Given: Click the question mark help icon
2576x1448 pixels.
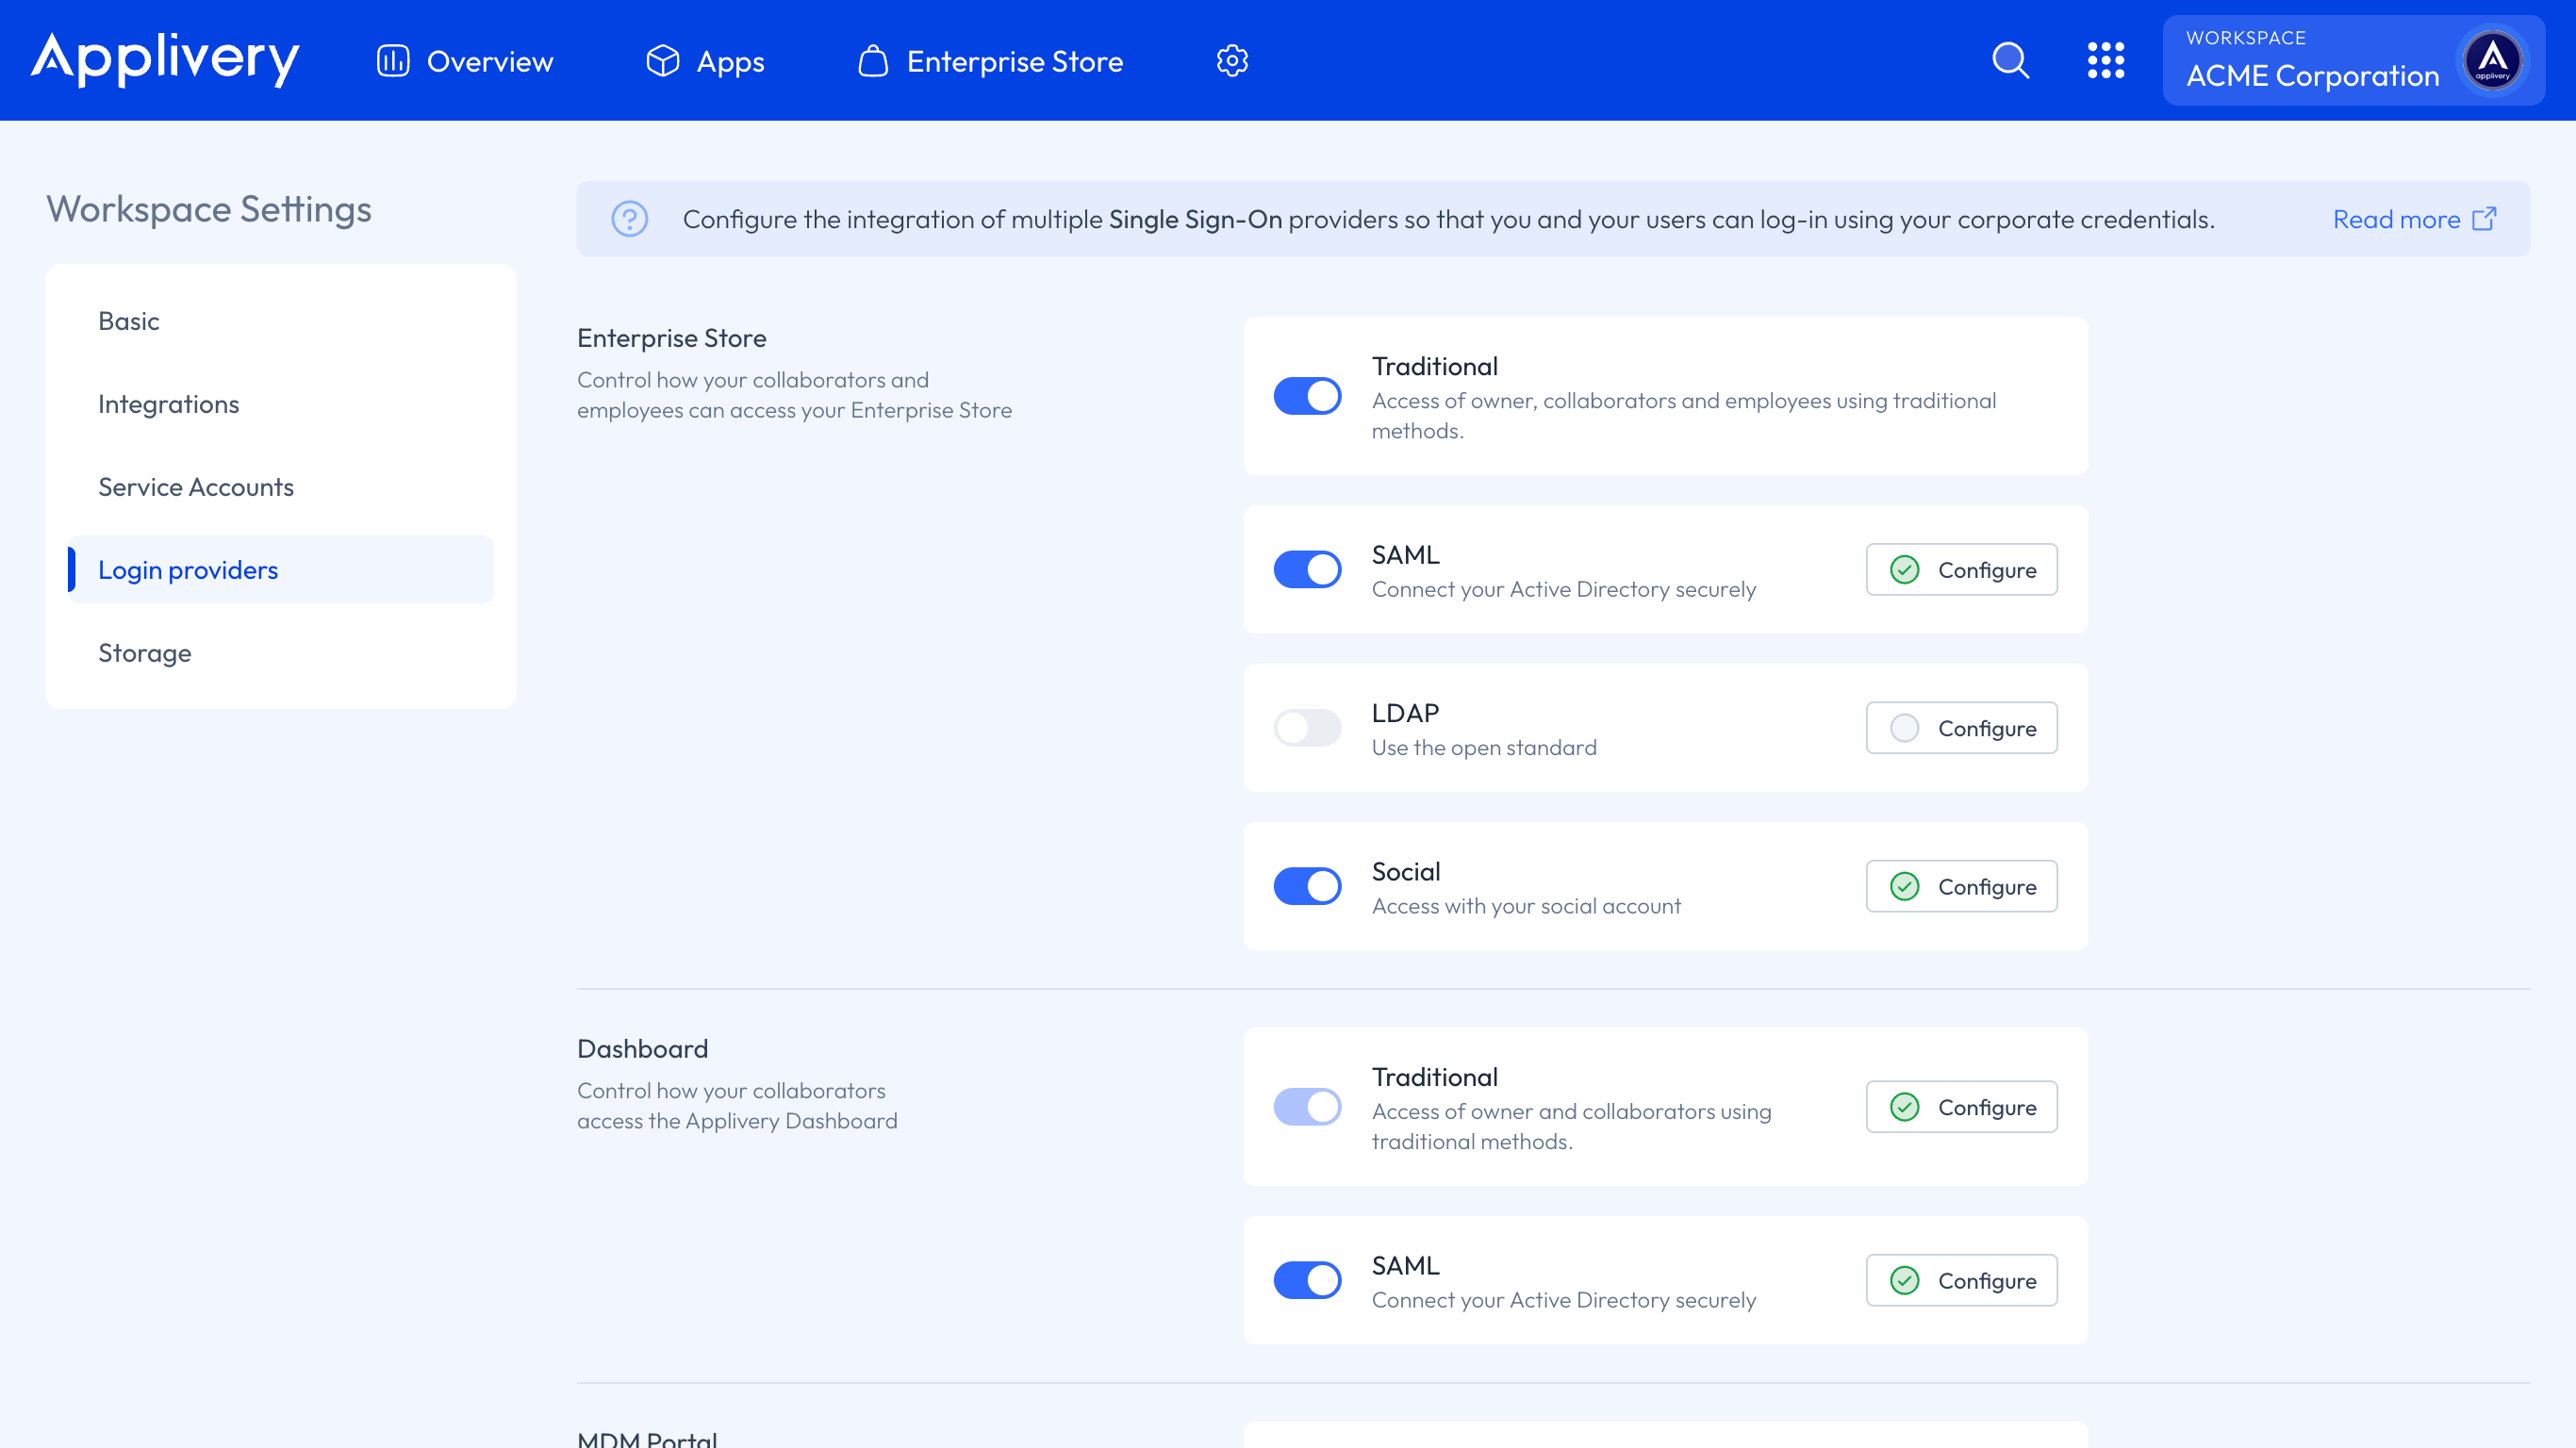Looking at the screenshot, I should (631, 218).
